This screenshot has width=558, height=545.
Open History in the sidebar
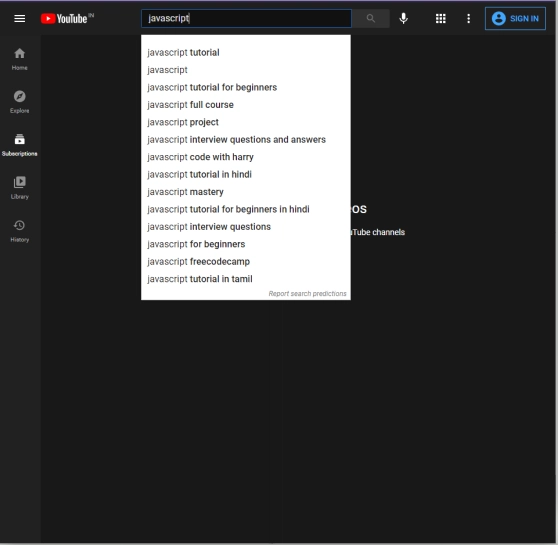[x=20, y=231]
